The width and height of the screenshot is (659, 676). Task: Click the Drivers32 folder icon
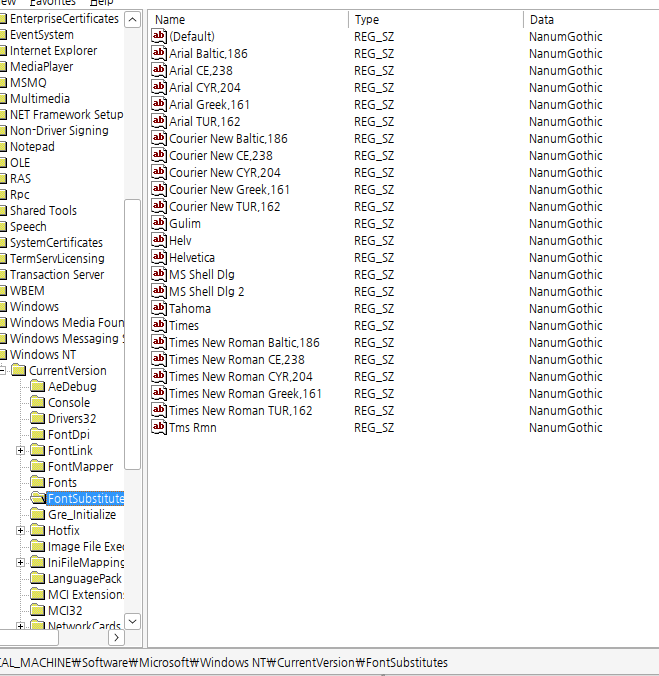coord(37,418)
